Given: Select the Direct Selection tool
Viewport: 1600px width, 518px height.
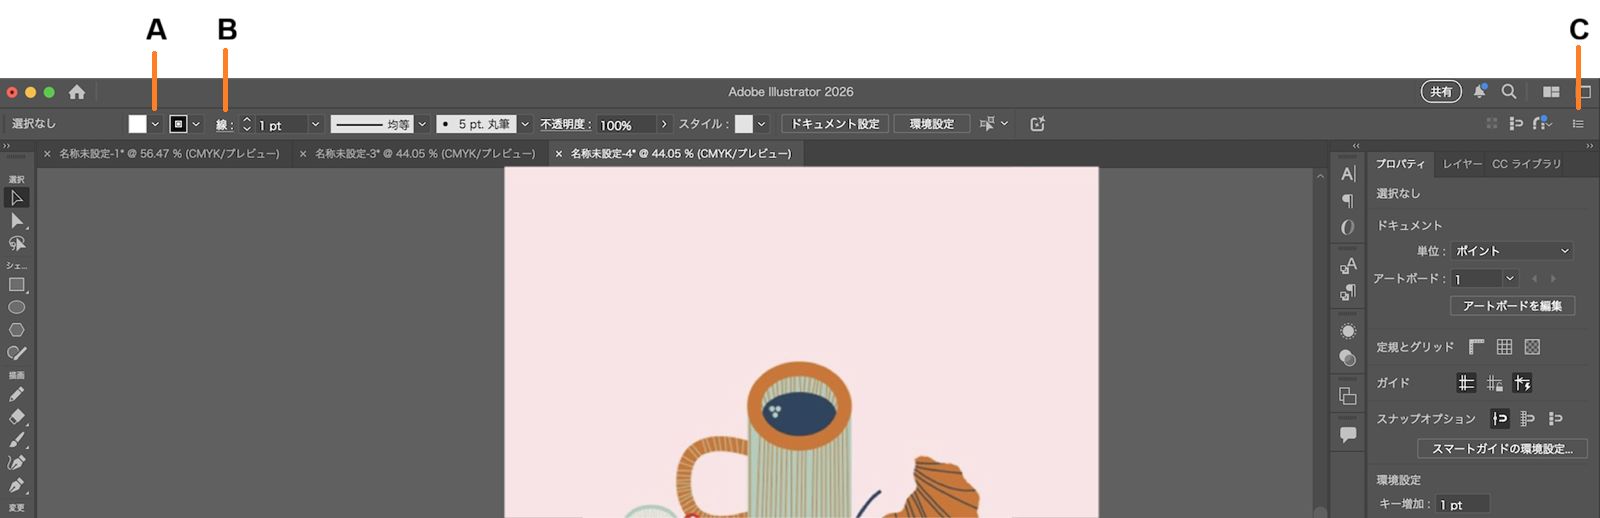Looking at the screenshot, I should click(x=17, y=221).
